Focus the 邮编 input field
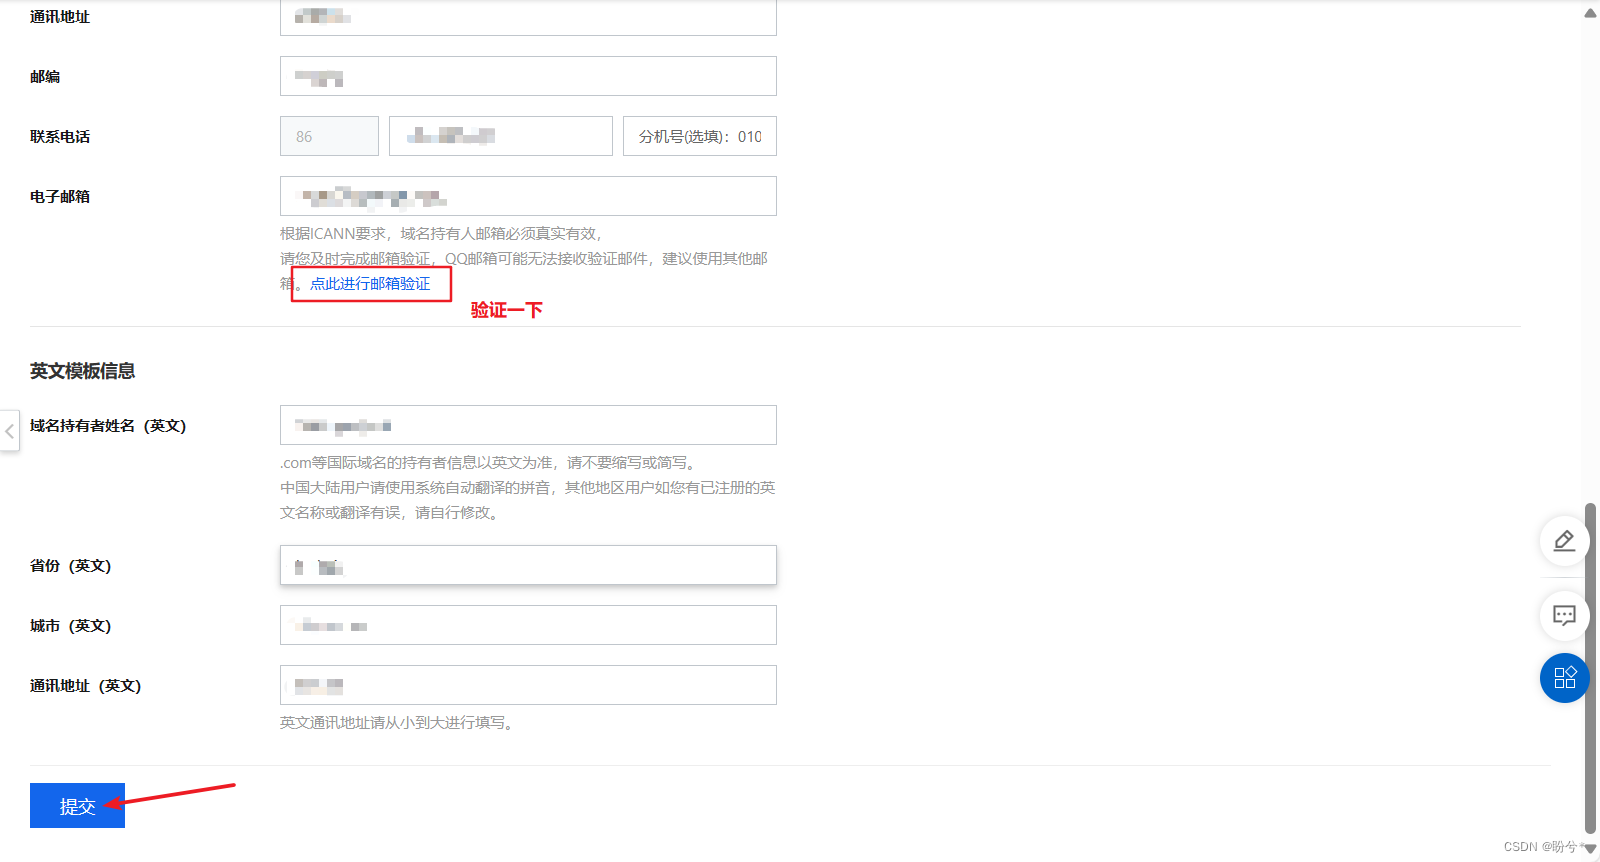This screenshot has width=1600, height=862. point(528,76)
